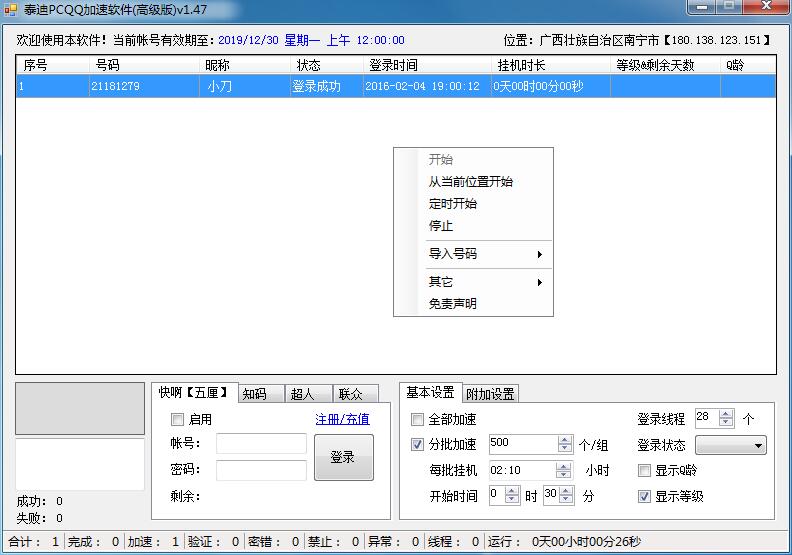The height and width of the screenshot is (555, 792).
Task: Increase 每批挂机 time with up arrow
Action: 563,466
